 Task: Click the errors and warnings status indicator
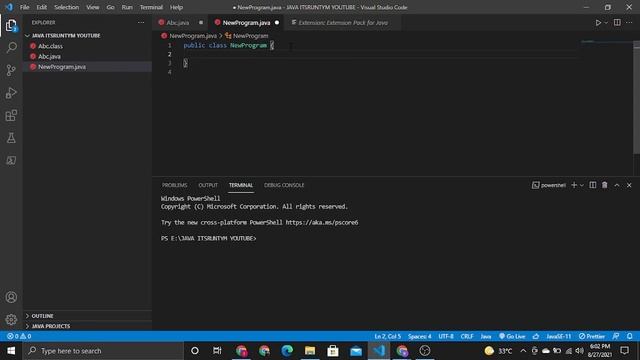19,336
